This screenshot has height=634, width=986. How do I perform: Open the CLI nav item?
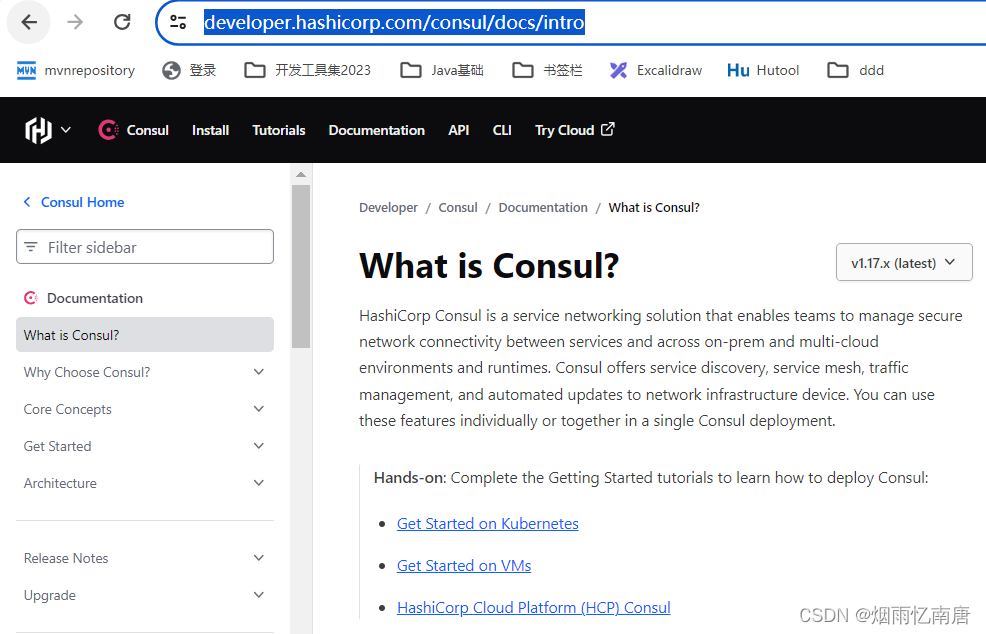tap(502, 130)
